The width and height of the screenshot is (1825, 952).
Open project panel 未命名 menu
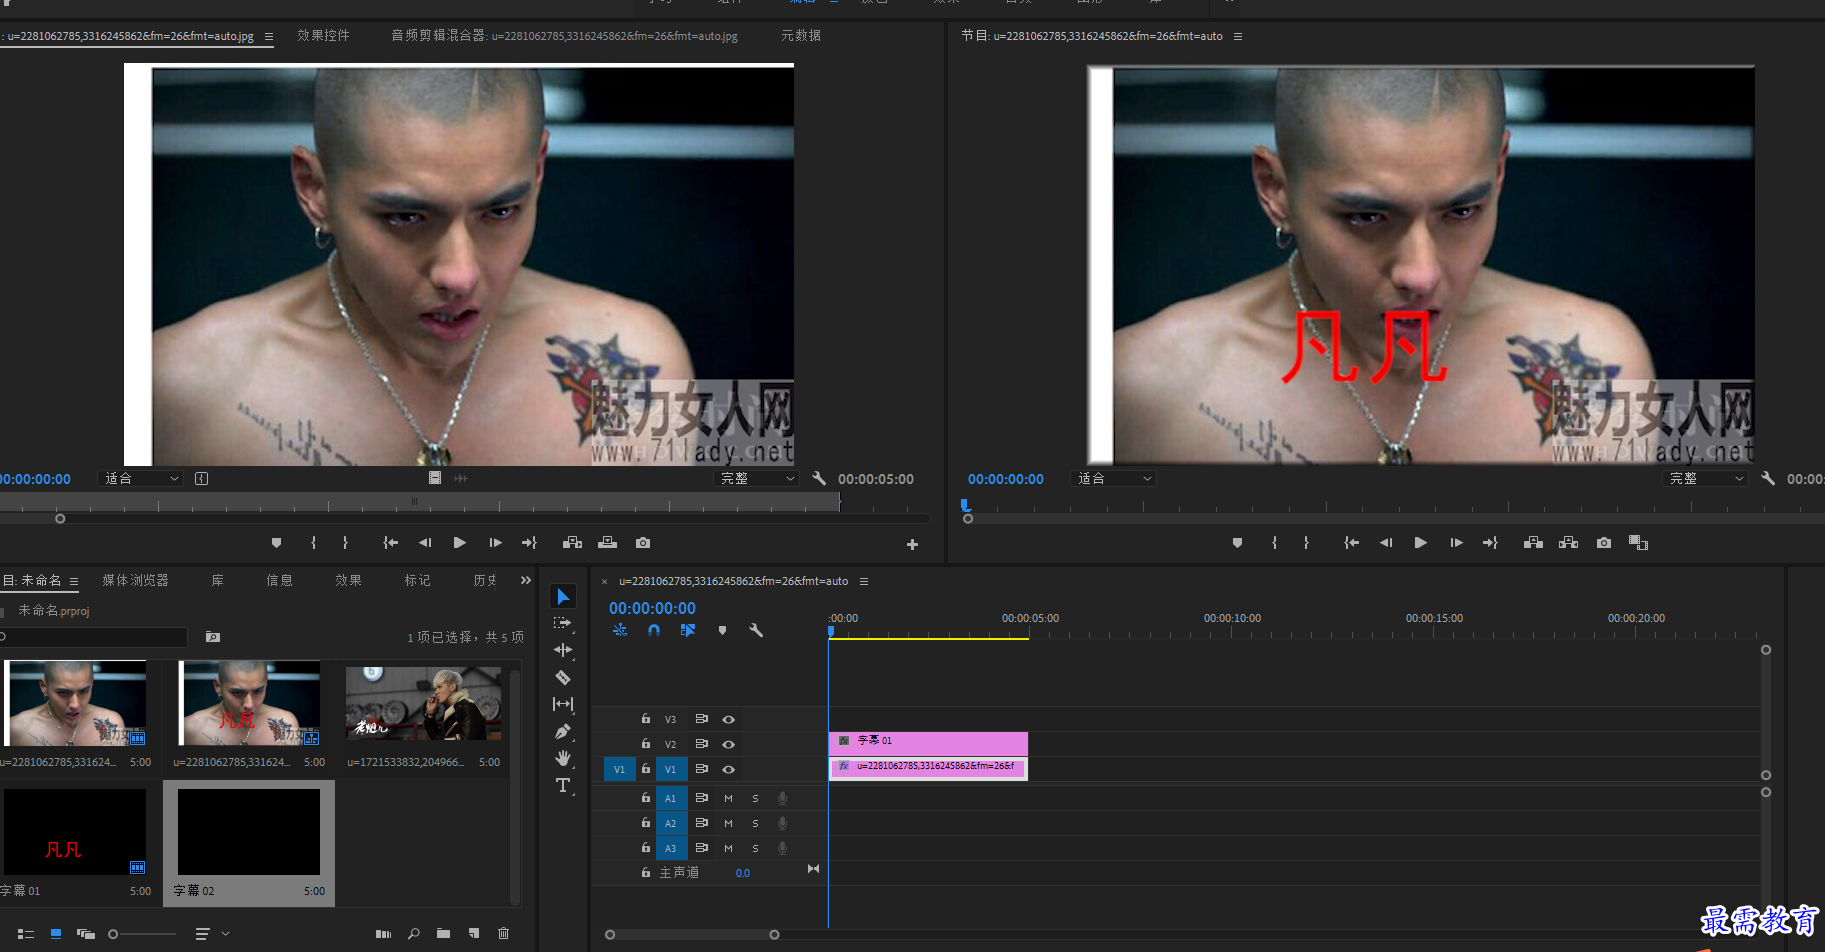pyautogui.click(x=74, y=581)
